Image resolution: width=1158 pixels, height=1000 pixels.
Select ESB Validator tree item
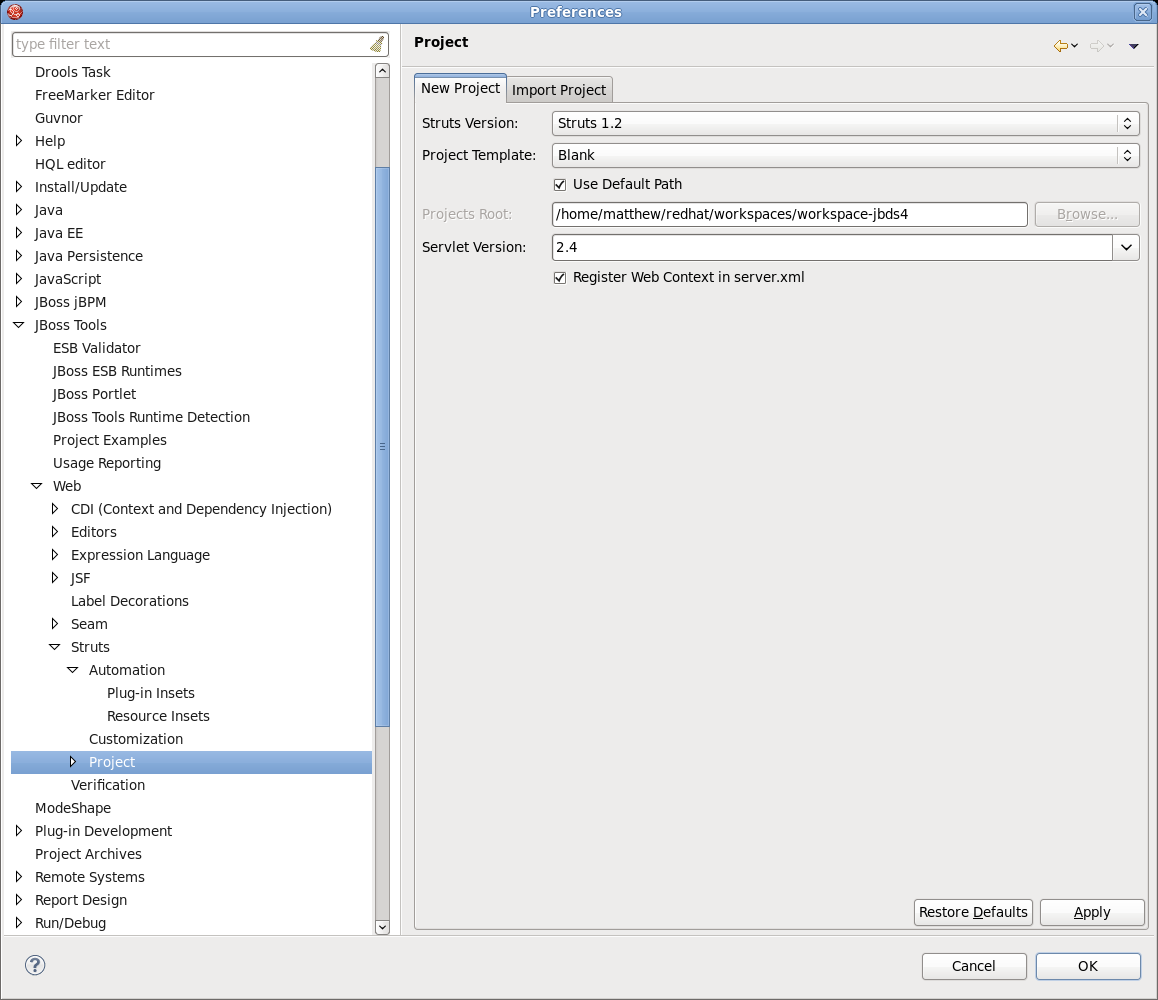tap(97, 348)
